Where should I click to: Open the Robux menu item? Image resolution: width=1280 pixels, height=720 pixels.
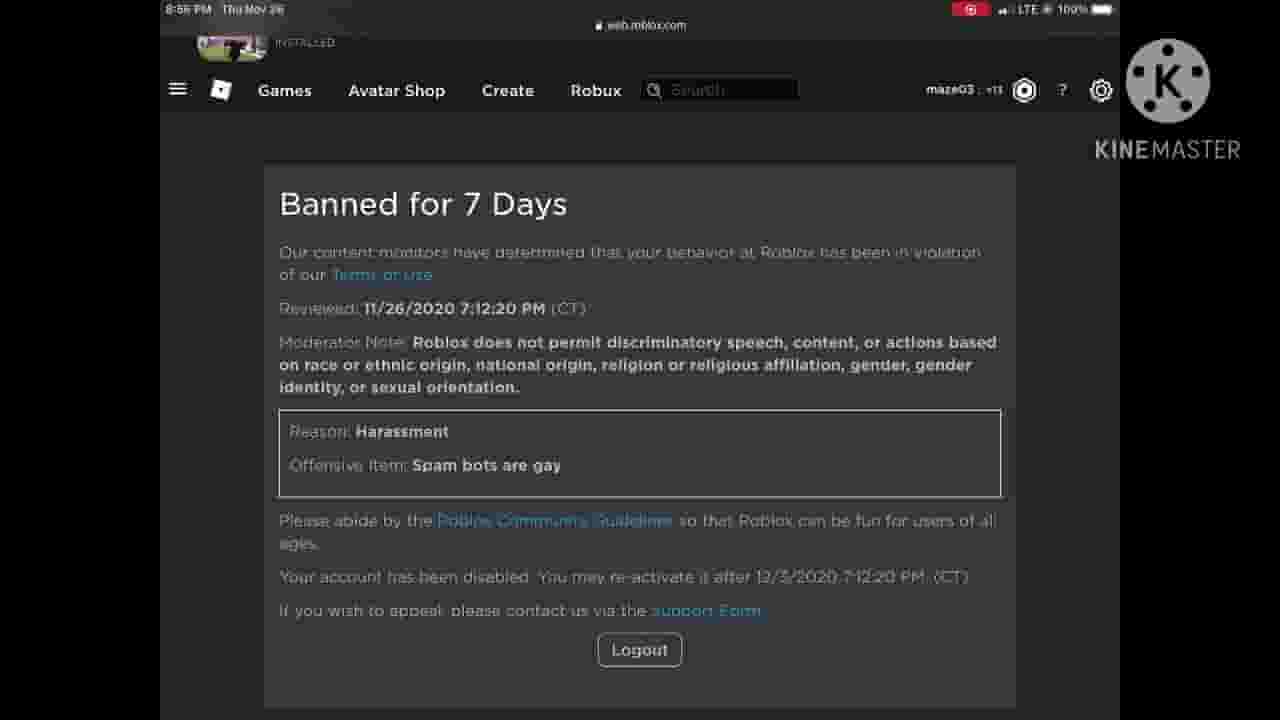tap(596, 90)
